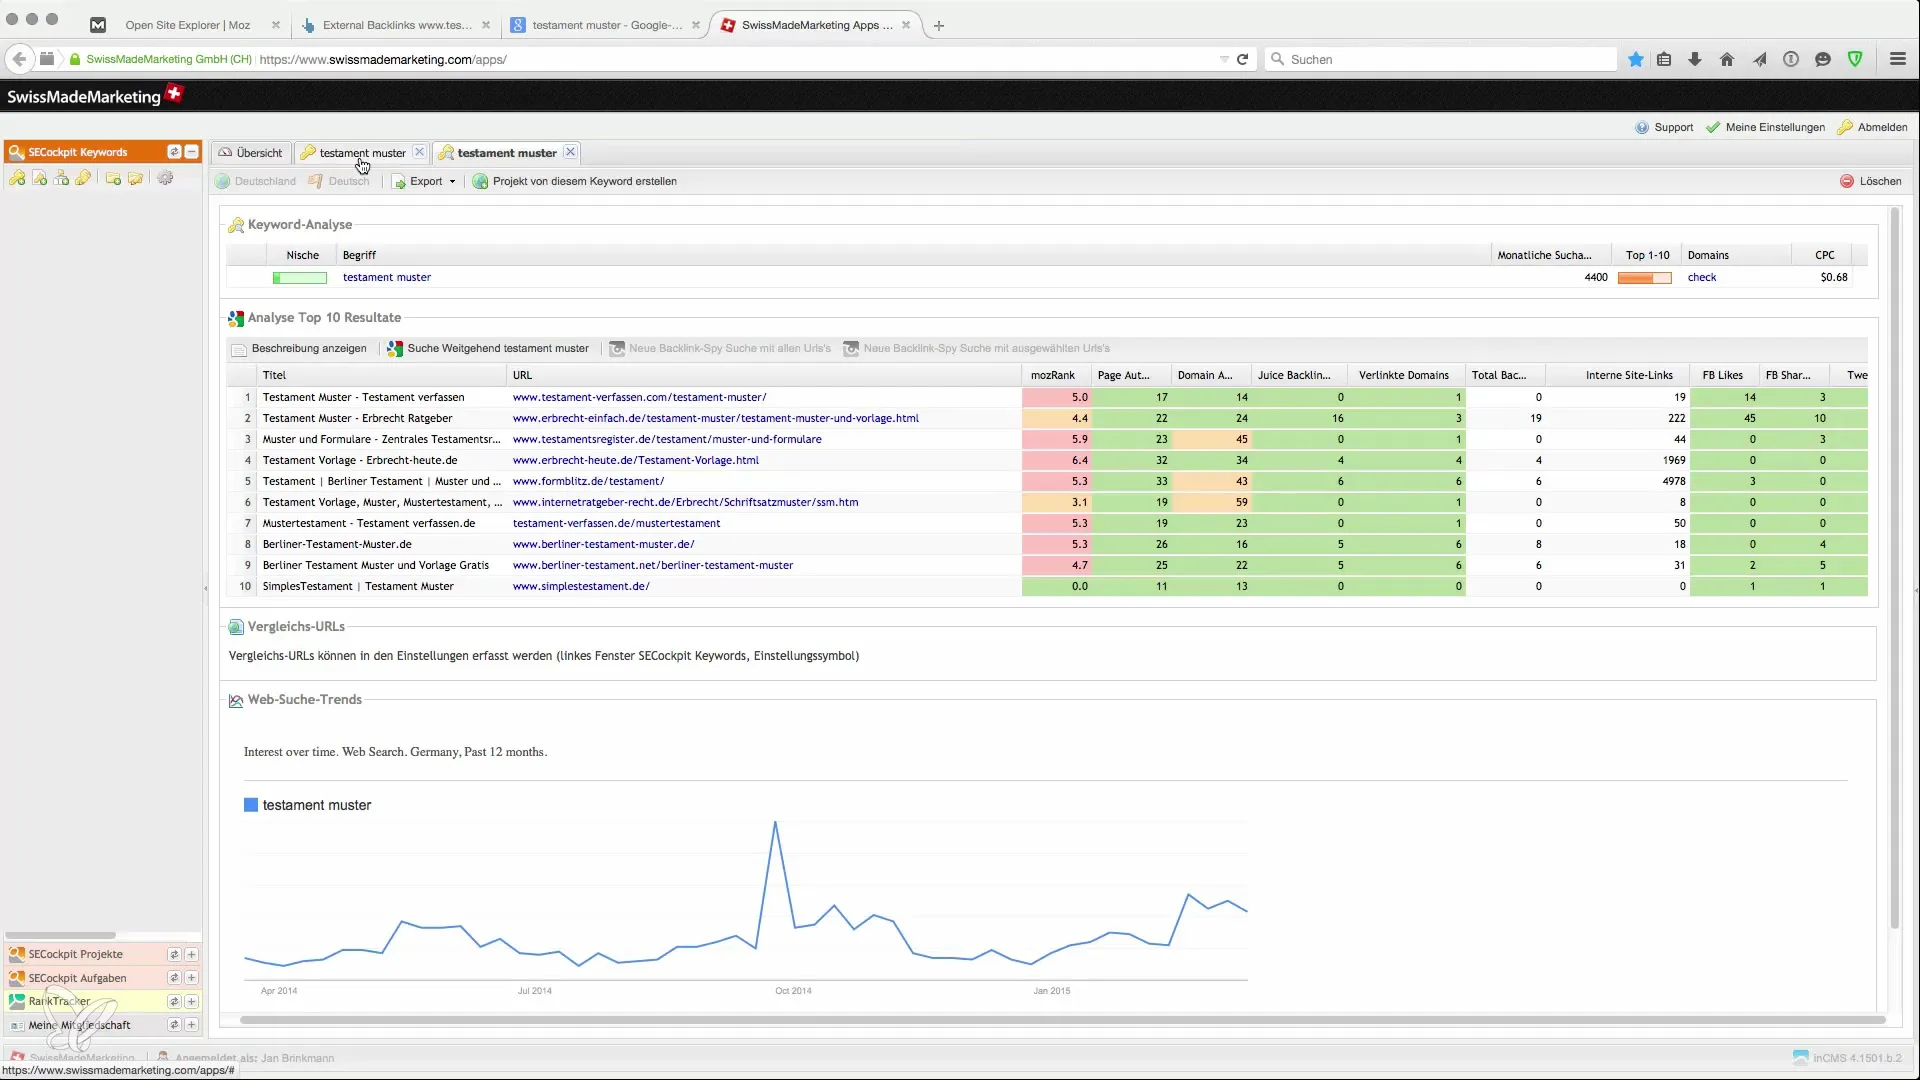Click the Nische green bar indicator
The height and width of the screenshot is (1080, 1920).
point(300,278)
